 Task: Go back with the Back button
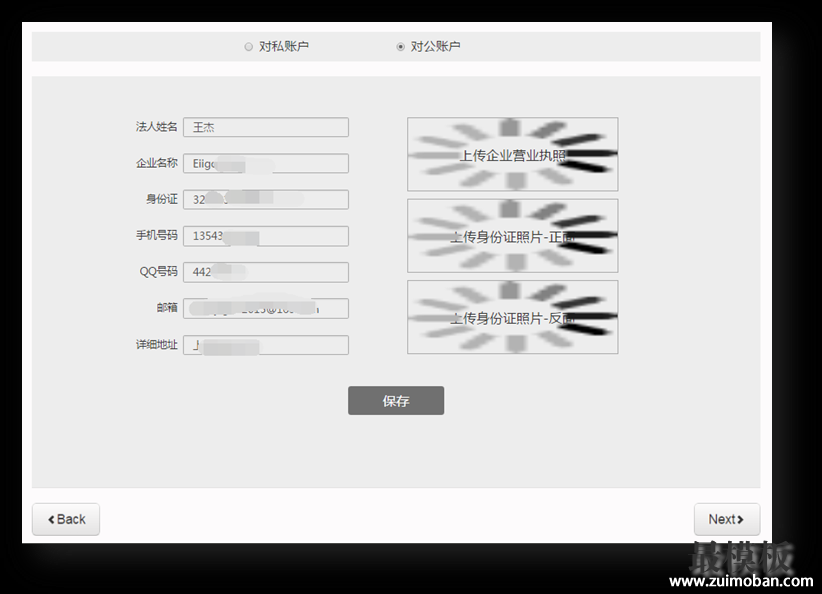coord(66,520)
